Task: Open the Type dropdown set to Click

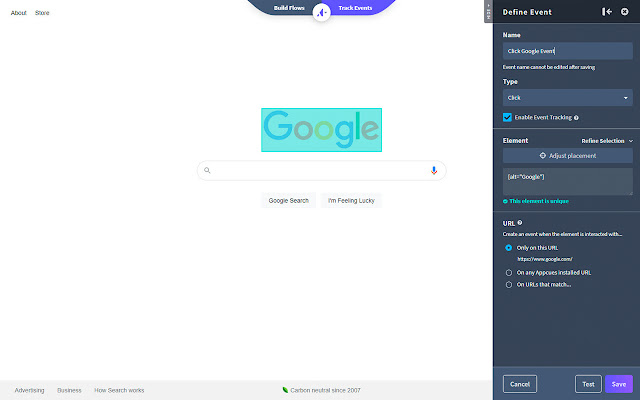Action: (x=567, y=98)
